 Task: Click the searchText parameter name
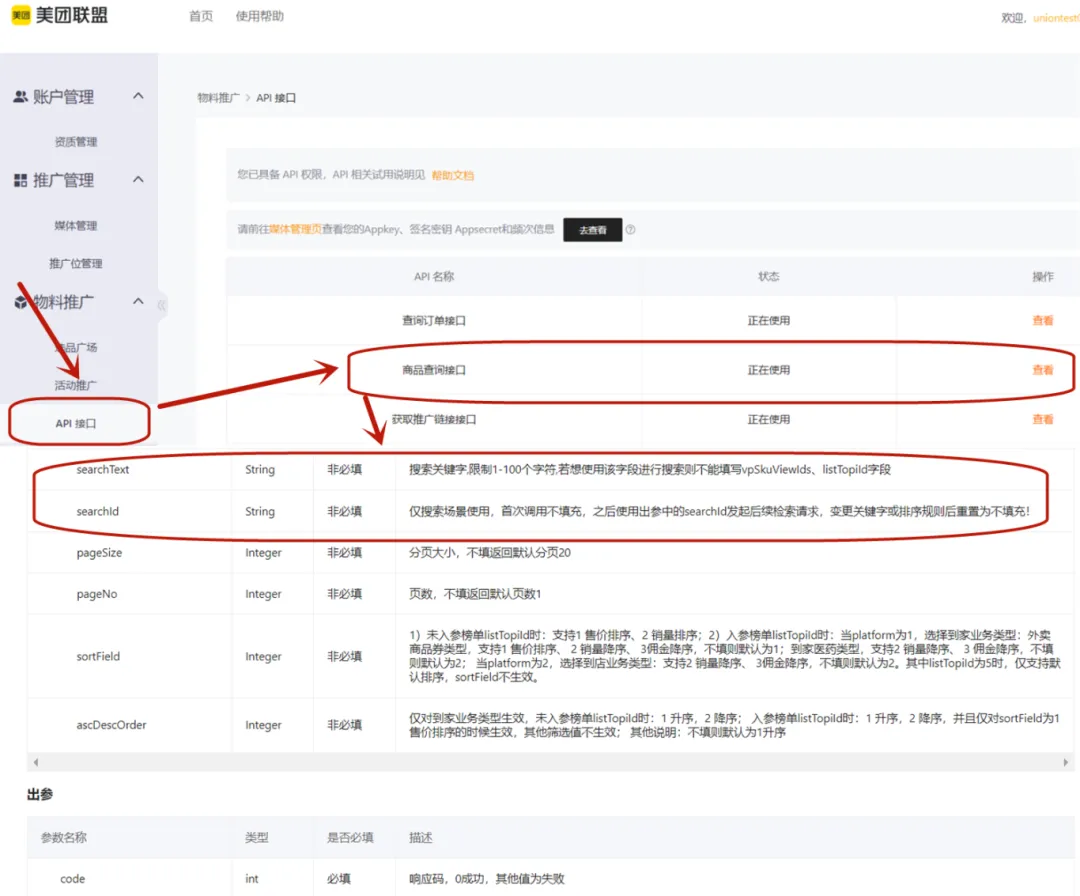point(103,470)
